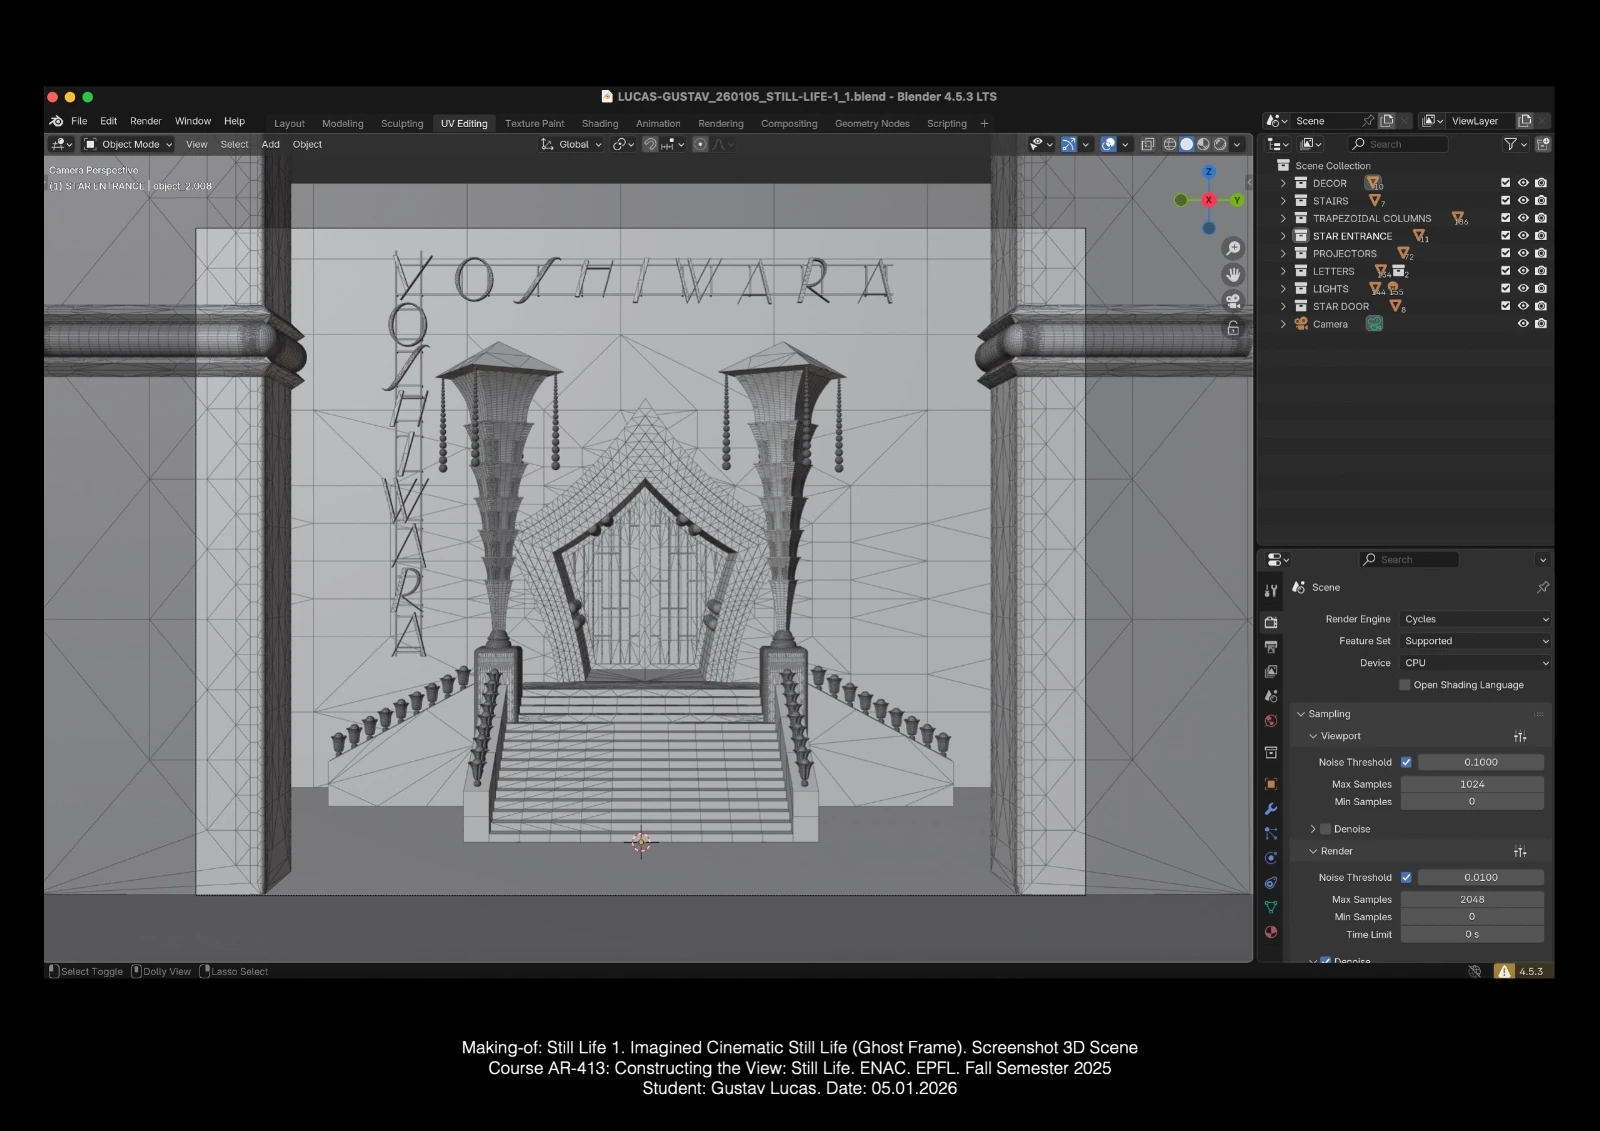The height and width of the screenshot is (1131, 1600).
Task: Click the Blender logo menu icon
Action: (56, 121)
